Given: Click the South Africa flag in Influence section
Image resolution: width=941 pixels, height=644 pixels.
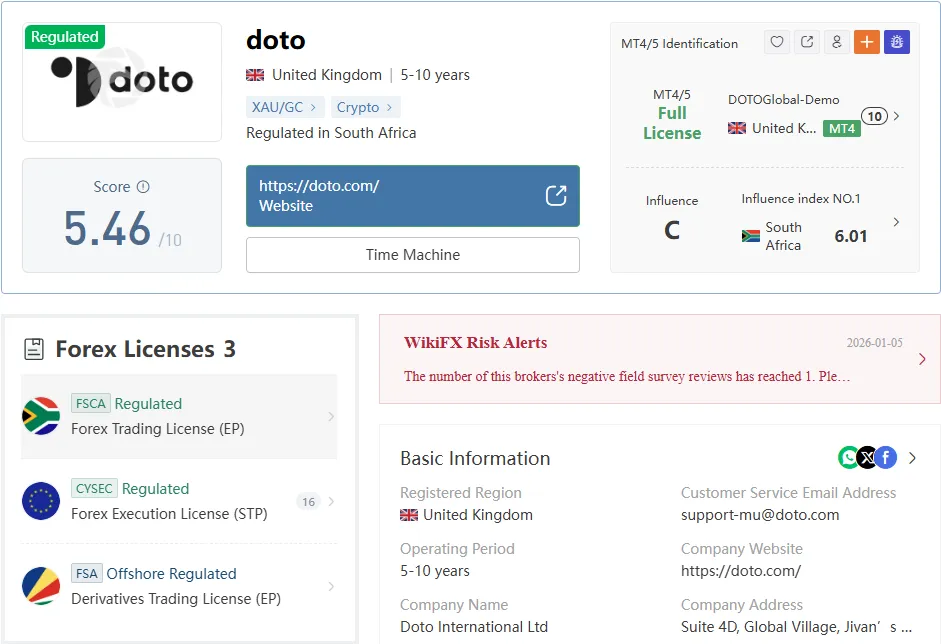Looking at the screenshot, I should click(750, 236).
